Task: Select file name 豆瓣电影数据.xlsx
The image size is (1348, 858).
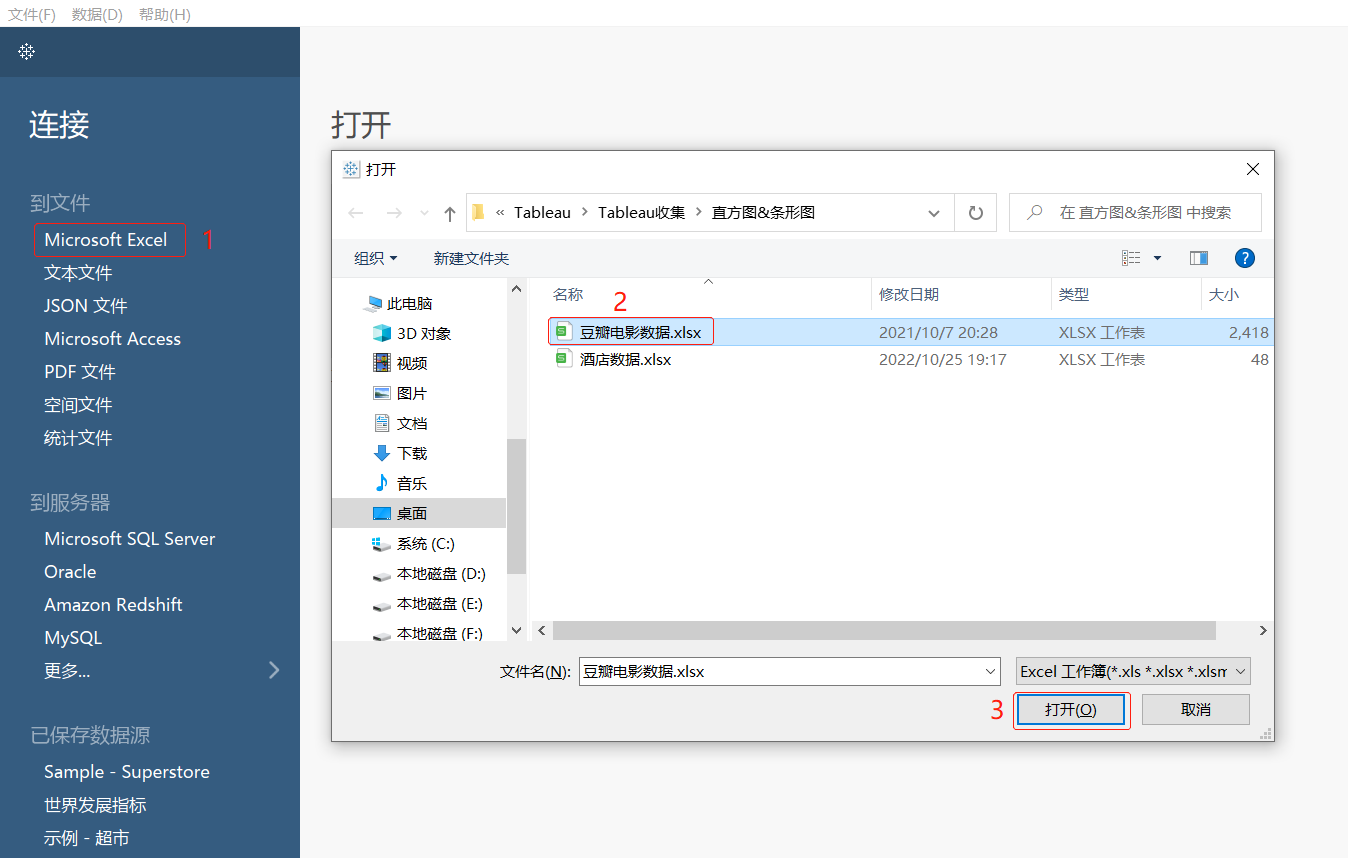Action: [x=640, y=332]
